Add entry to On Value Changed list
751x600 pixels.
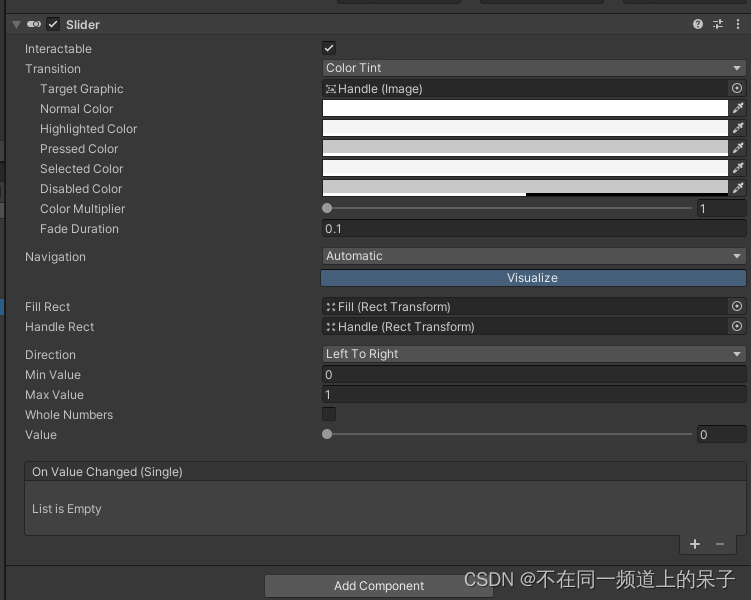click(x=695, y=544)
